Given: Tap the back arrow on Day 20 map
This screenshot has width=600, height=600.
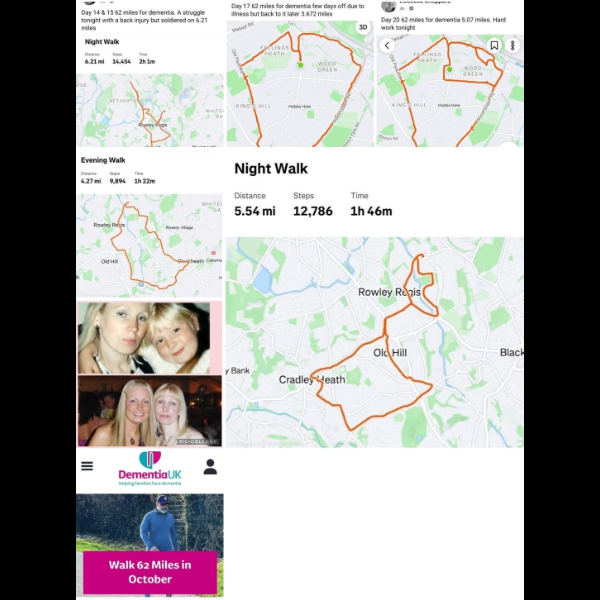Looking at the screenshot, I should [x=387, y=46].
